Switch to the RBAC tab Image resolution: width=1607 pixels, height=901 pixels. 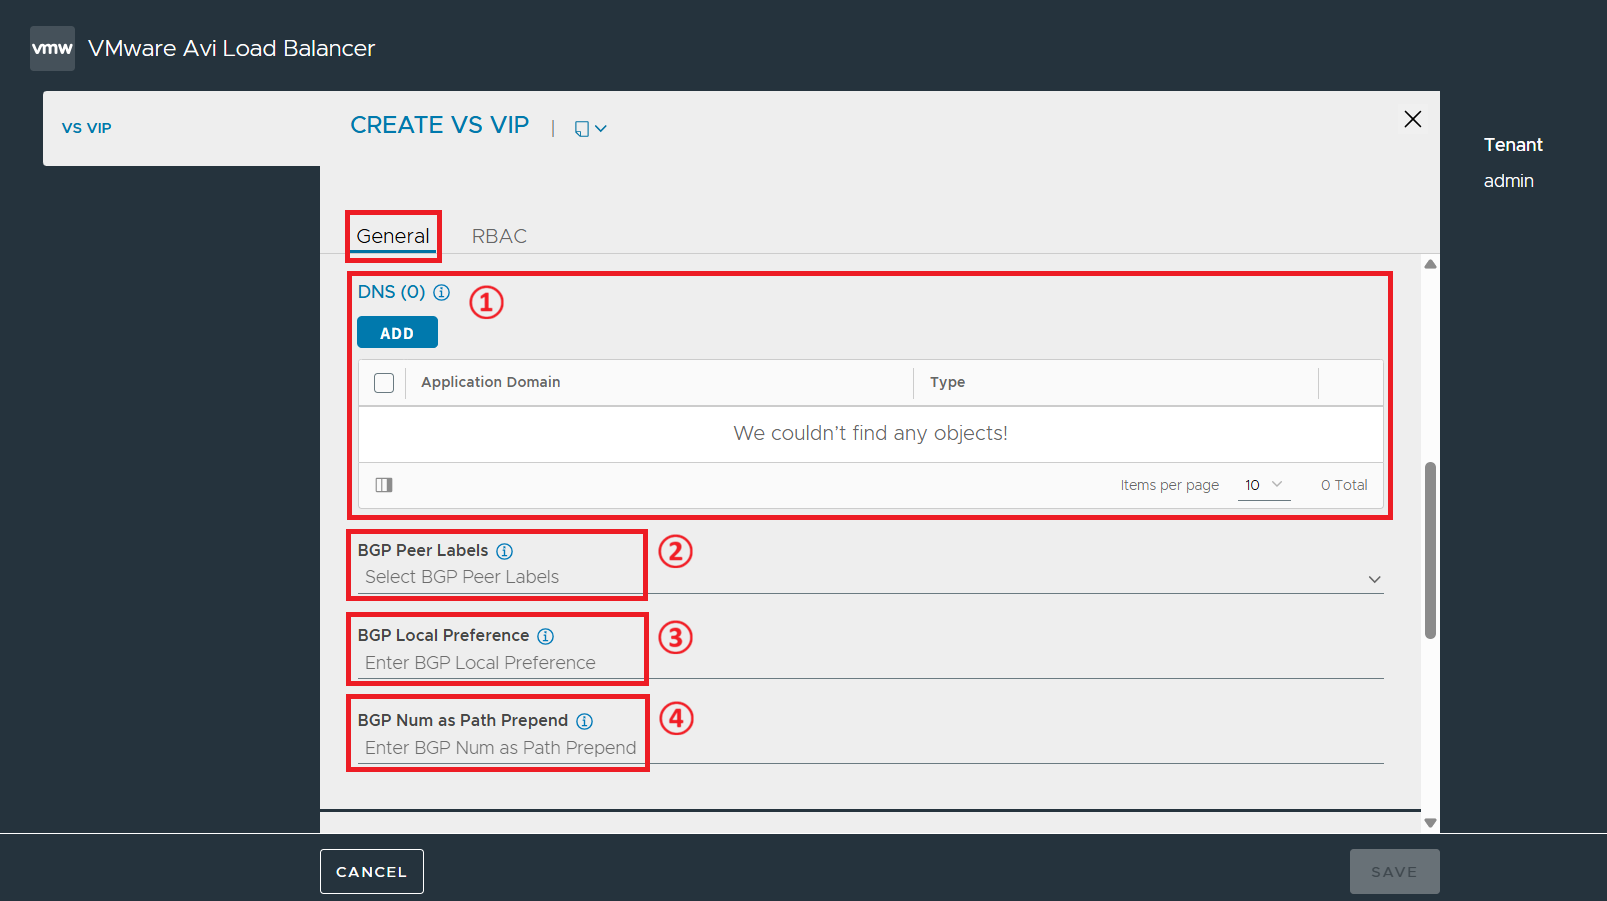(x=499, y=236)
